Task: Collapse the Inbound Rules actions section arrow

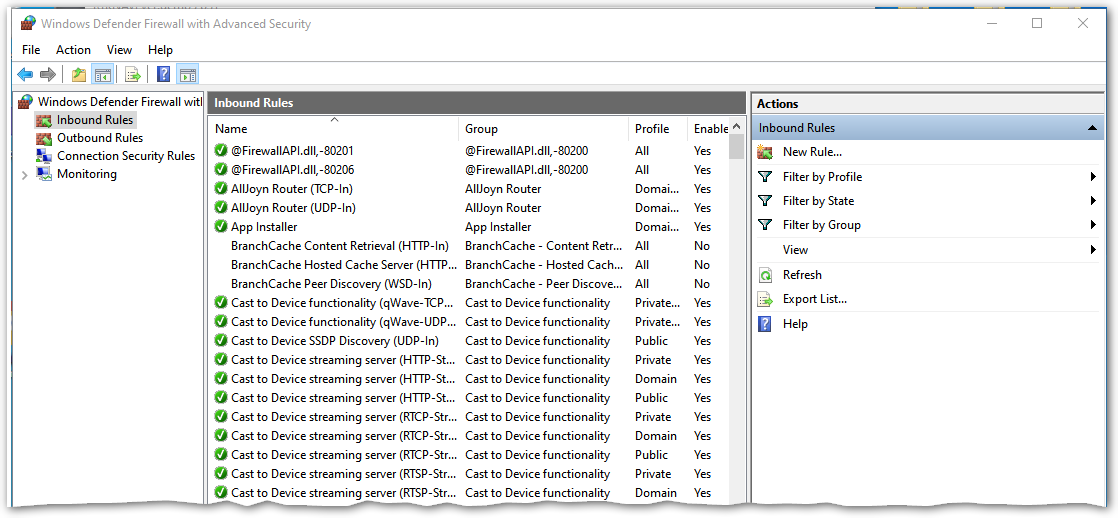Action: pos(1092,128)
